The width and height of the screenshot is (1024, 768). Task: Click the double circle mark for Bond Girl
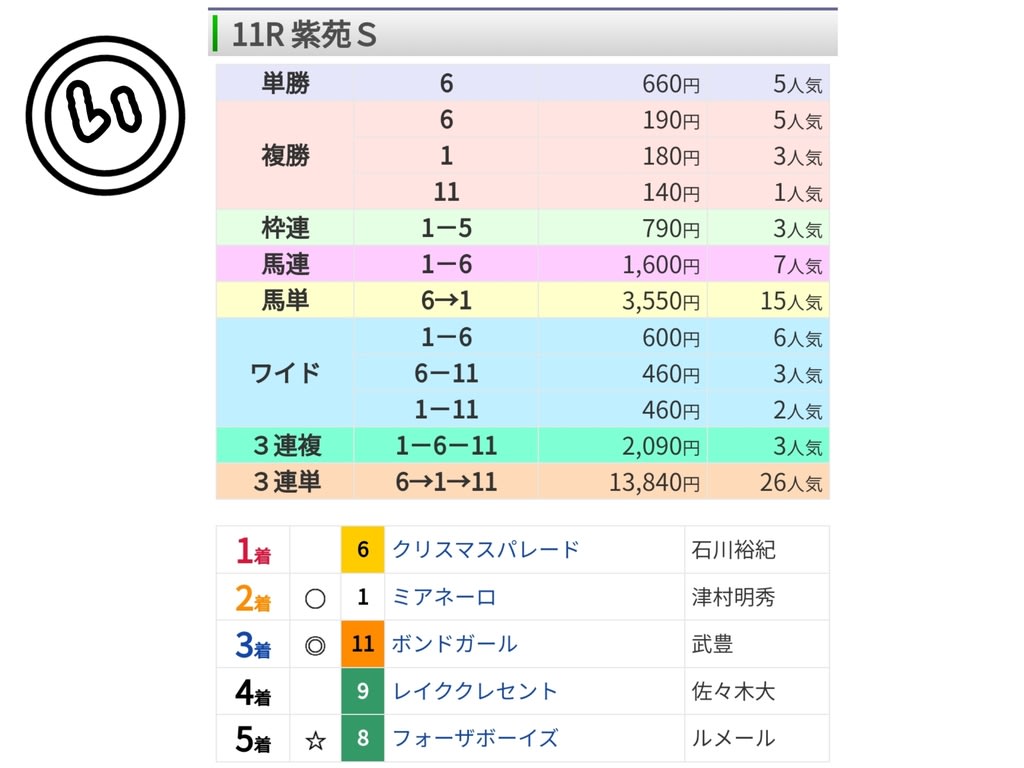315,645
